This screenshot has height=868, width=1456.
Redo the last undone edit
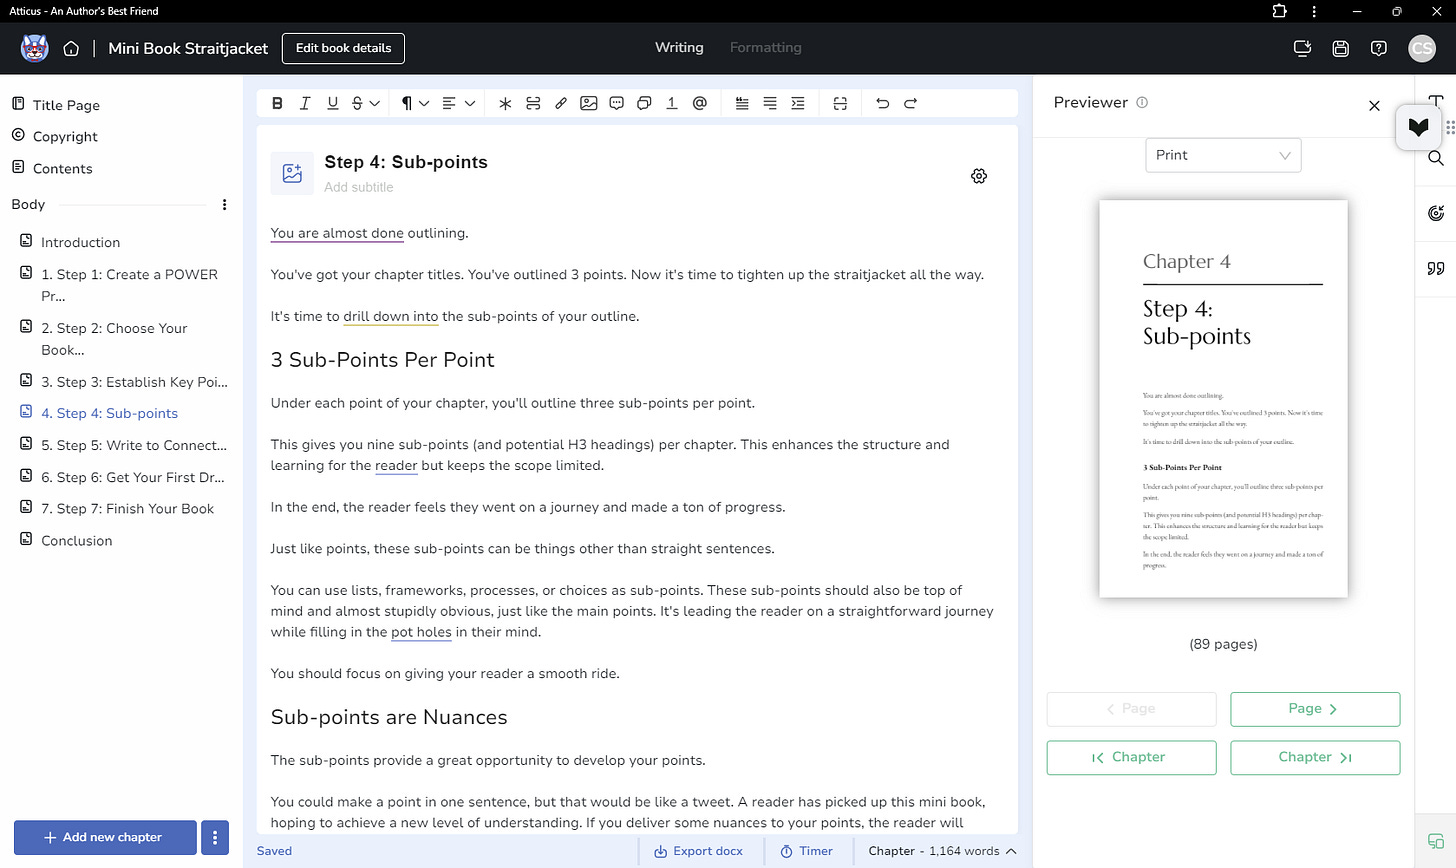tap(910, 103)
